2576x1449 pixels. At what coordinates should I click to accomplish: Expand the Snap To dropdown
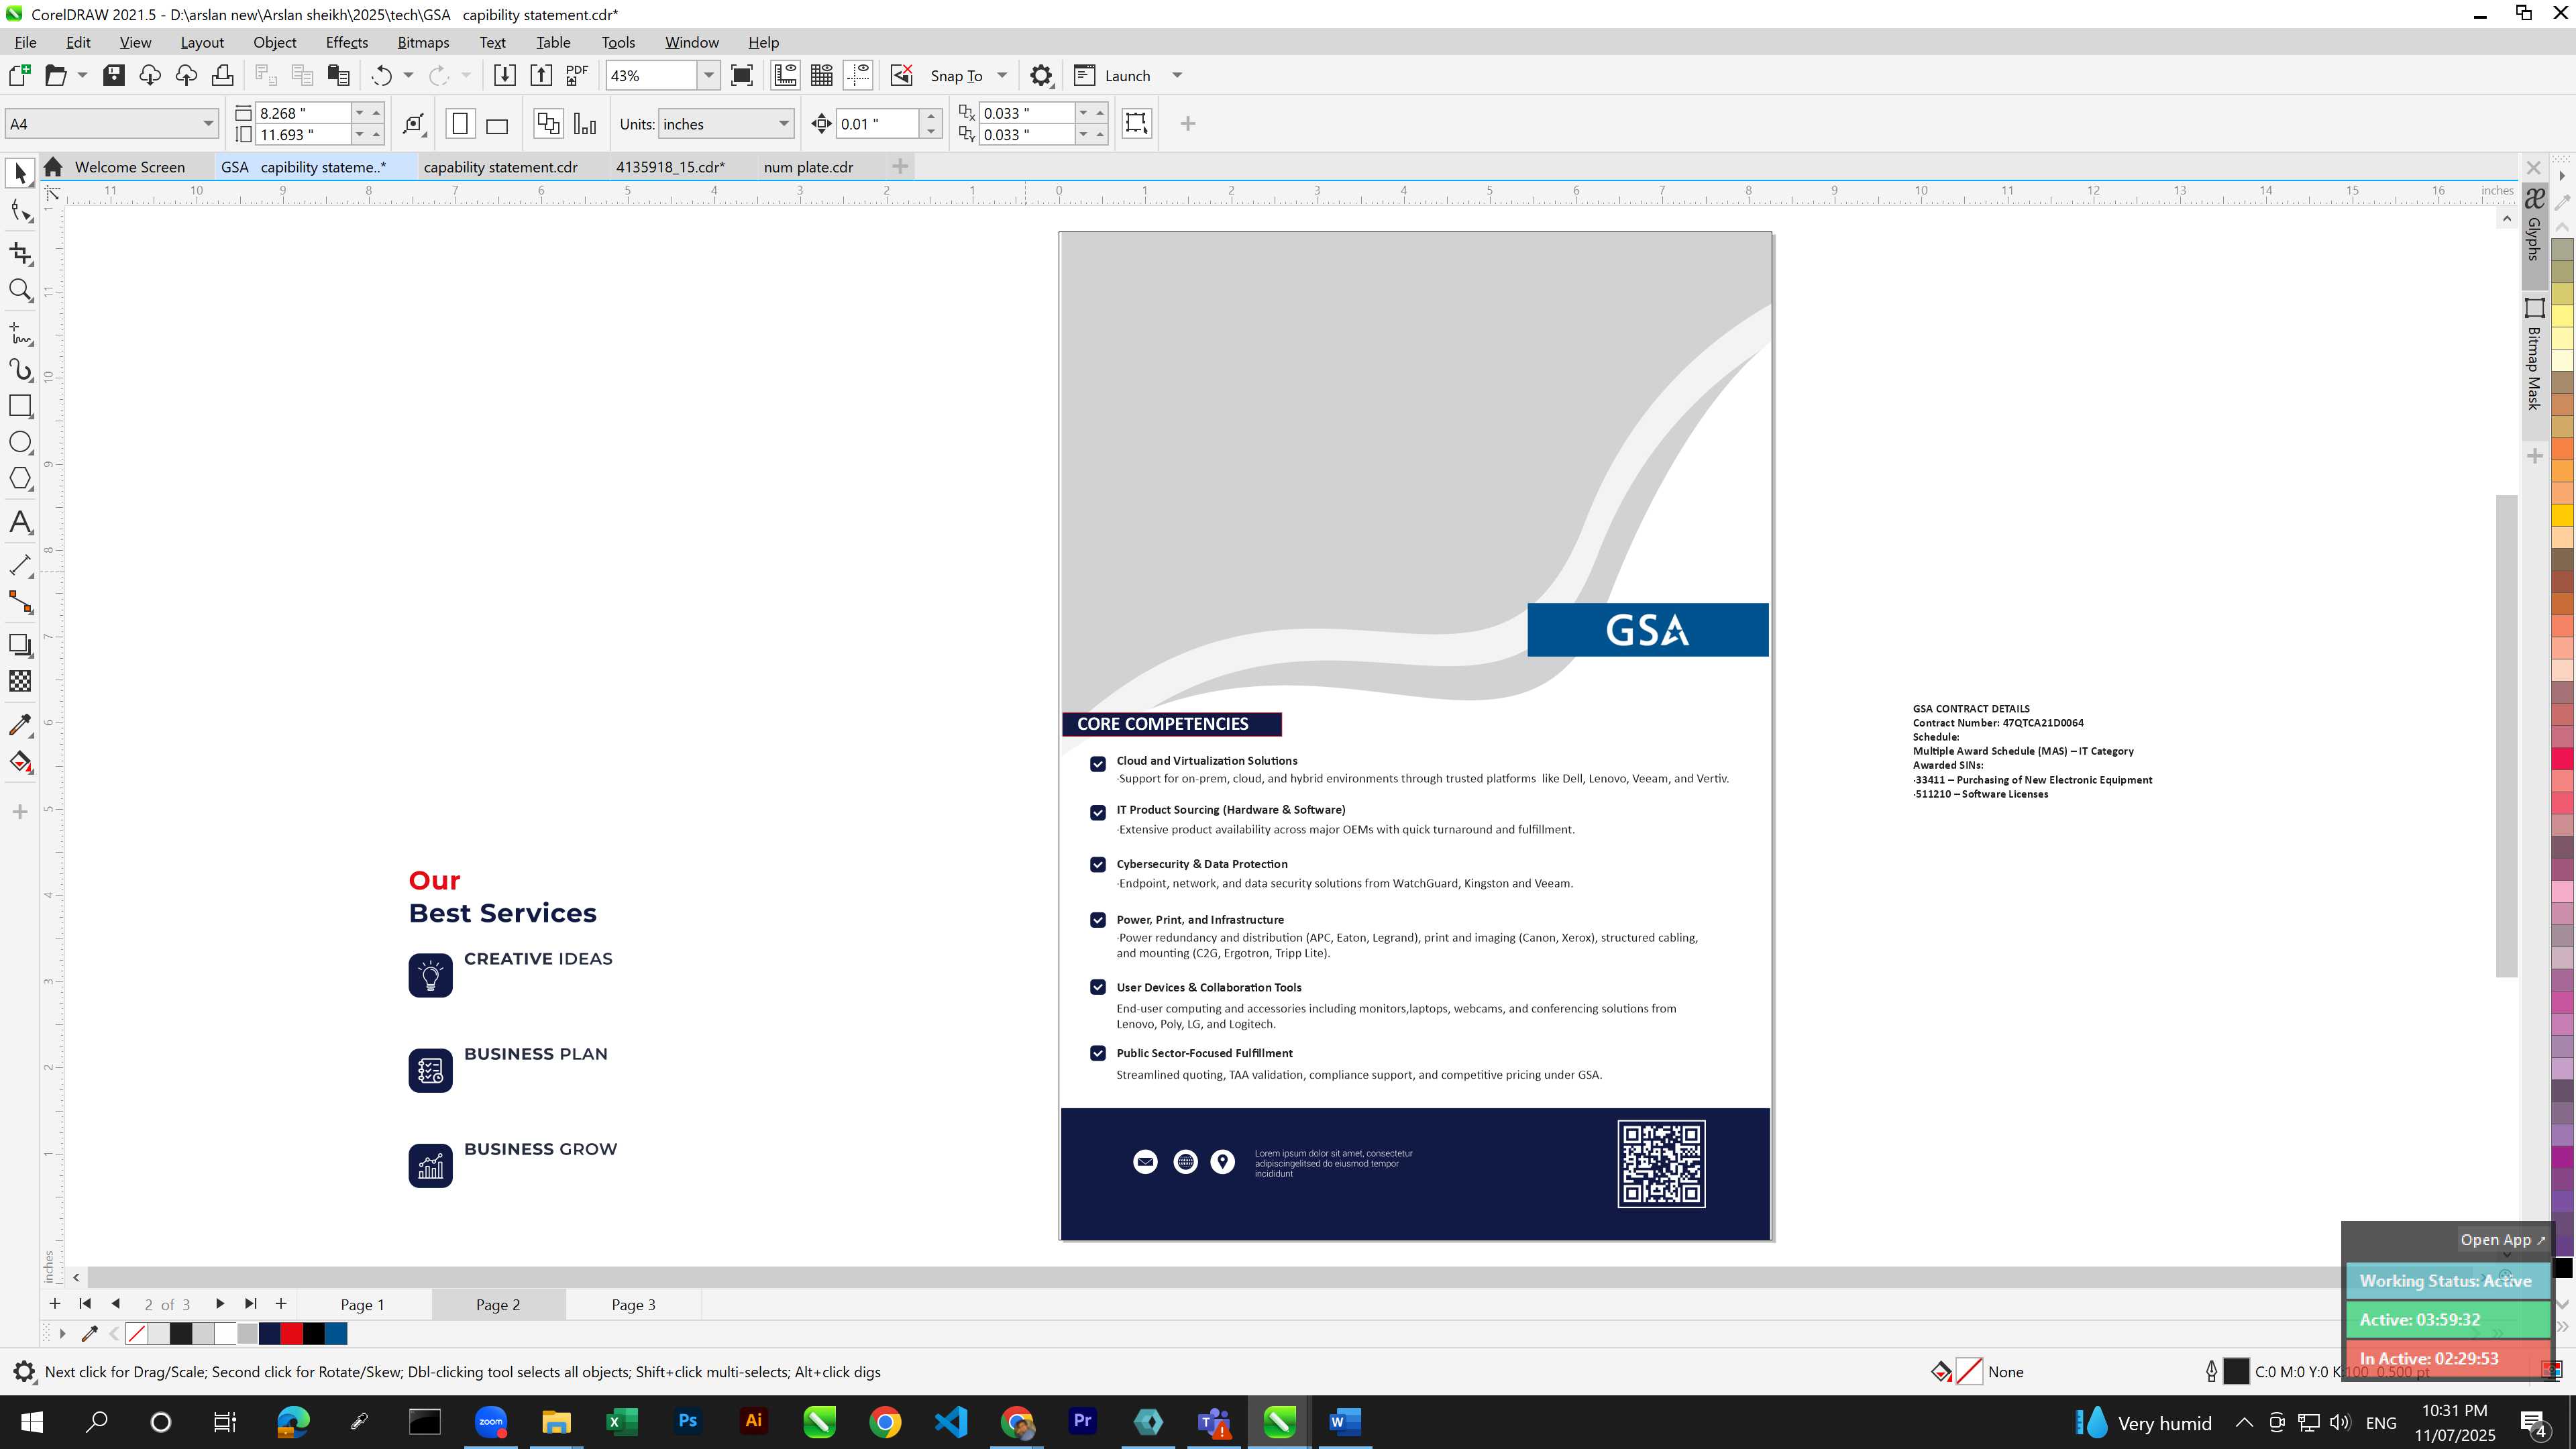1002,75
